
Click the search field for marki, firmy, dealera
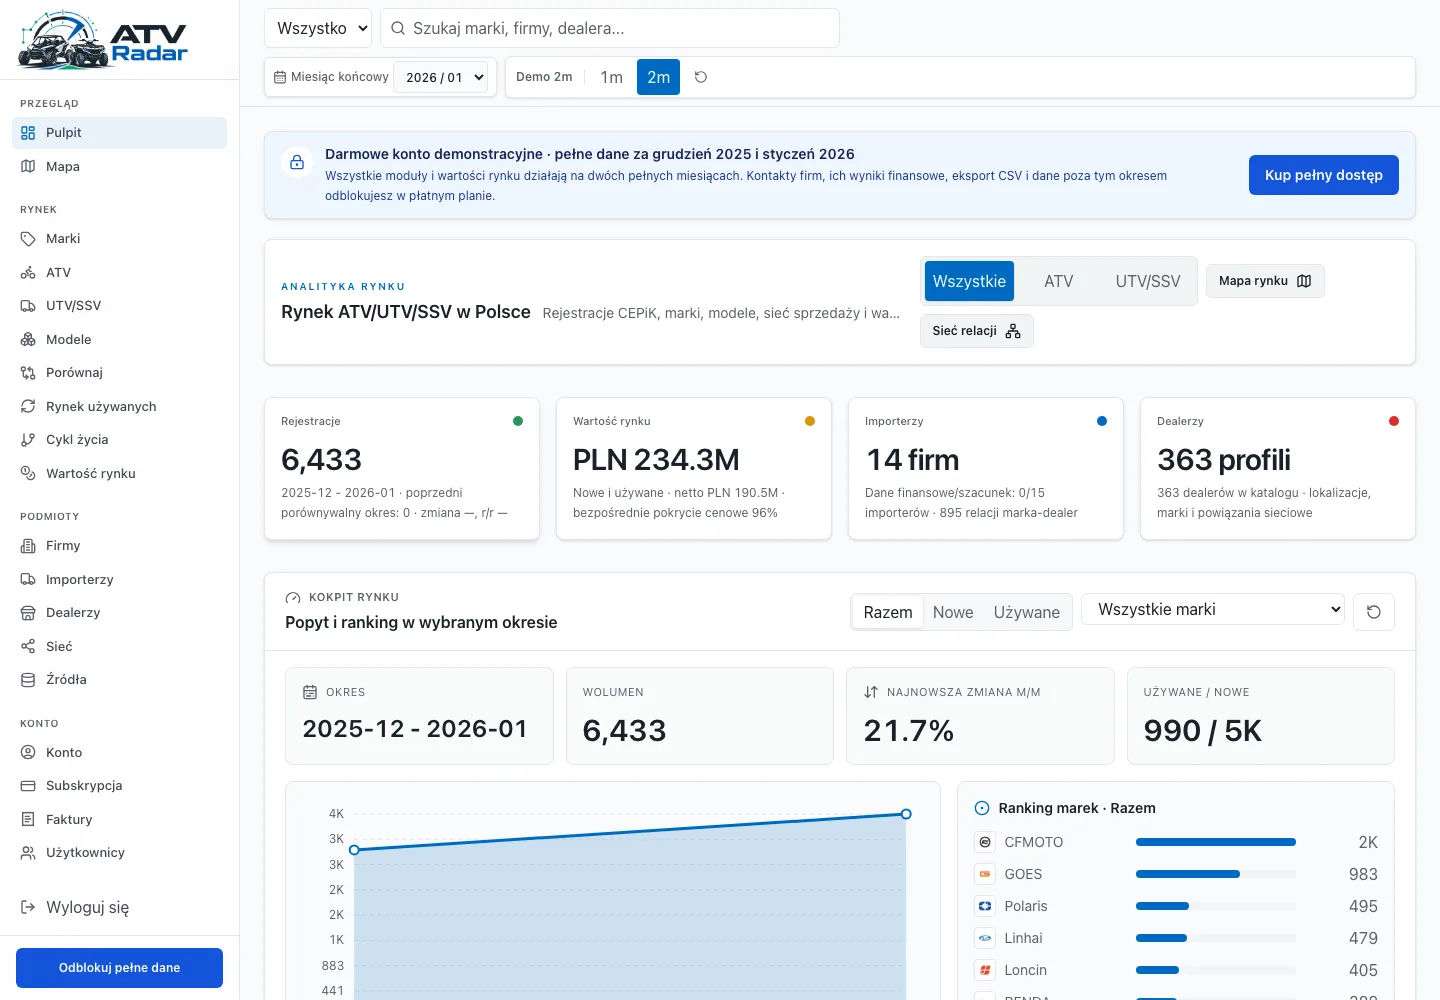610,28
